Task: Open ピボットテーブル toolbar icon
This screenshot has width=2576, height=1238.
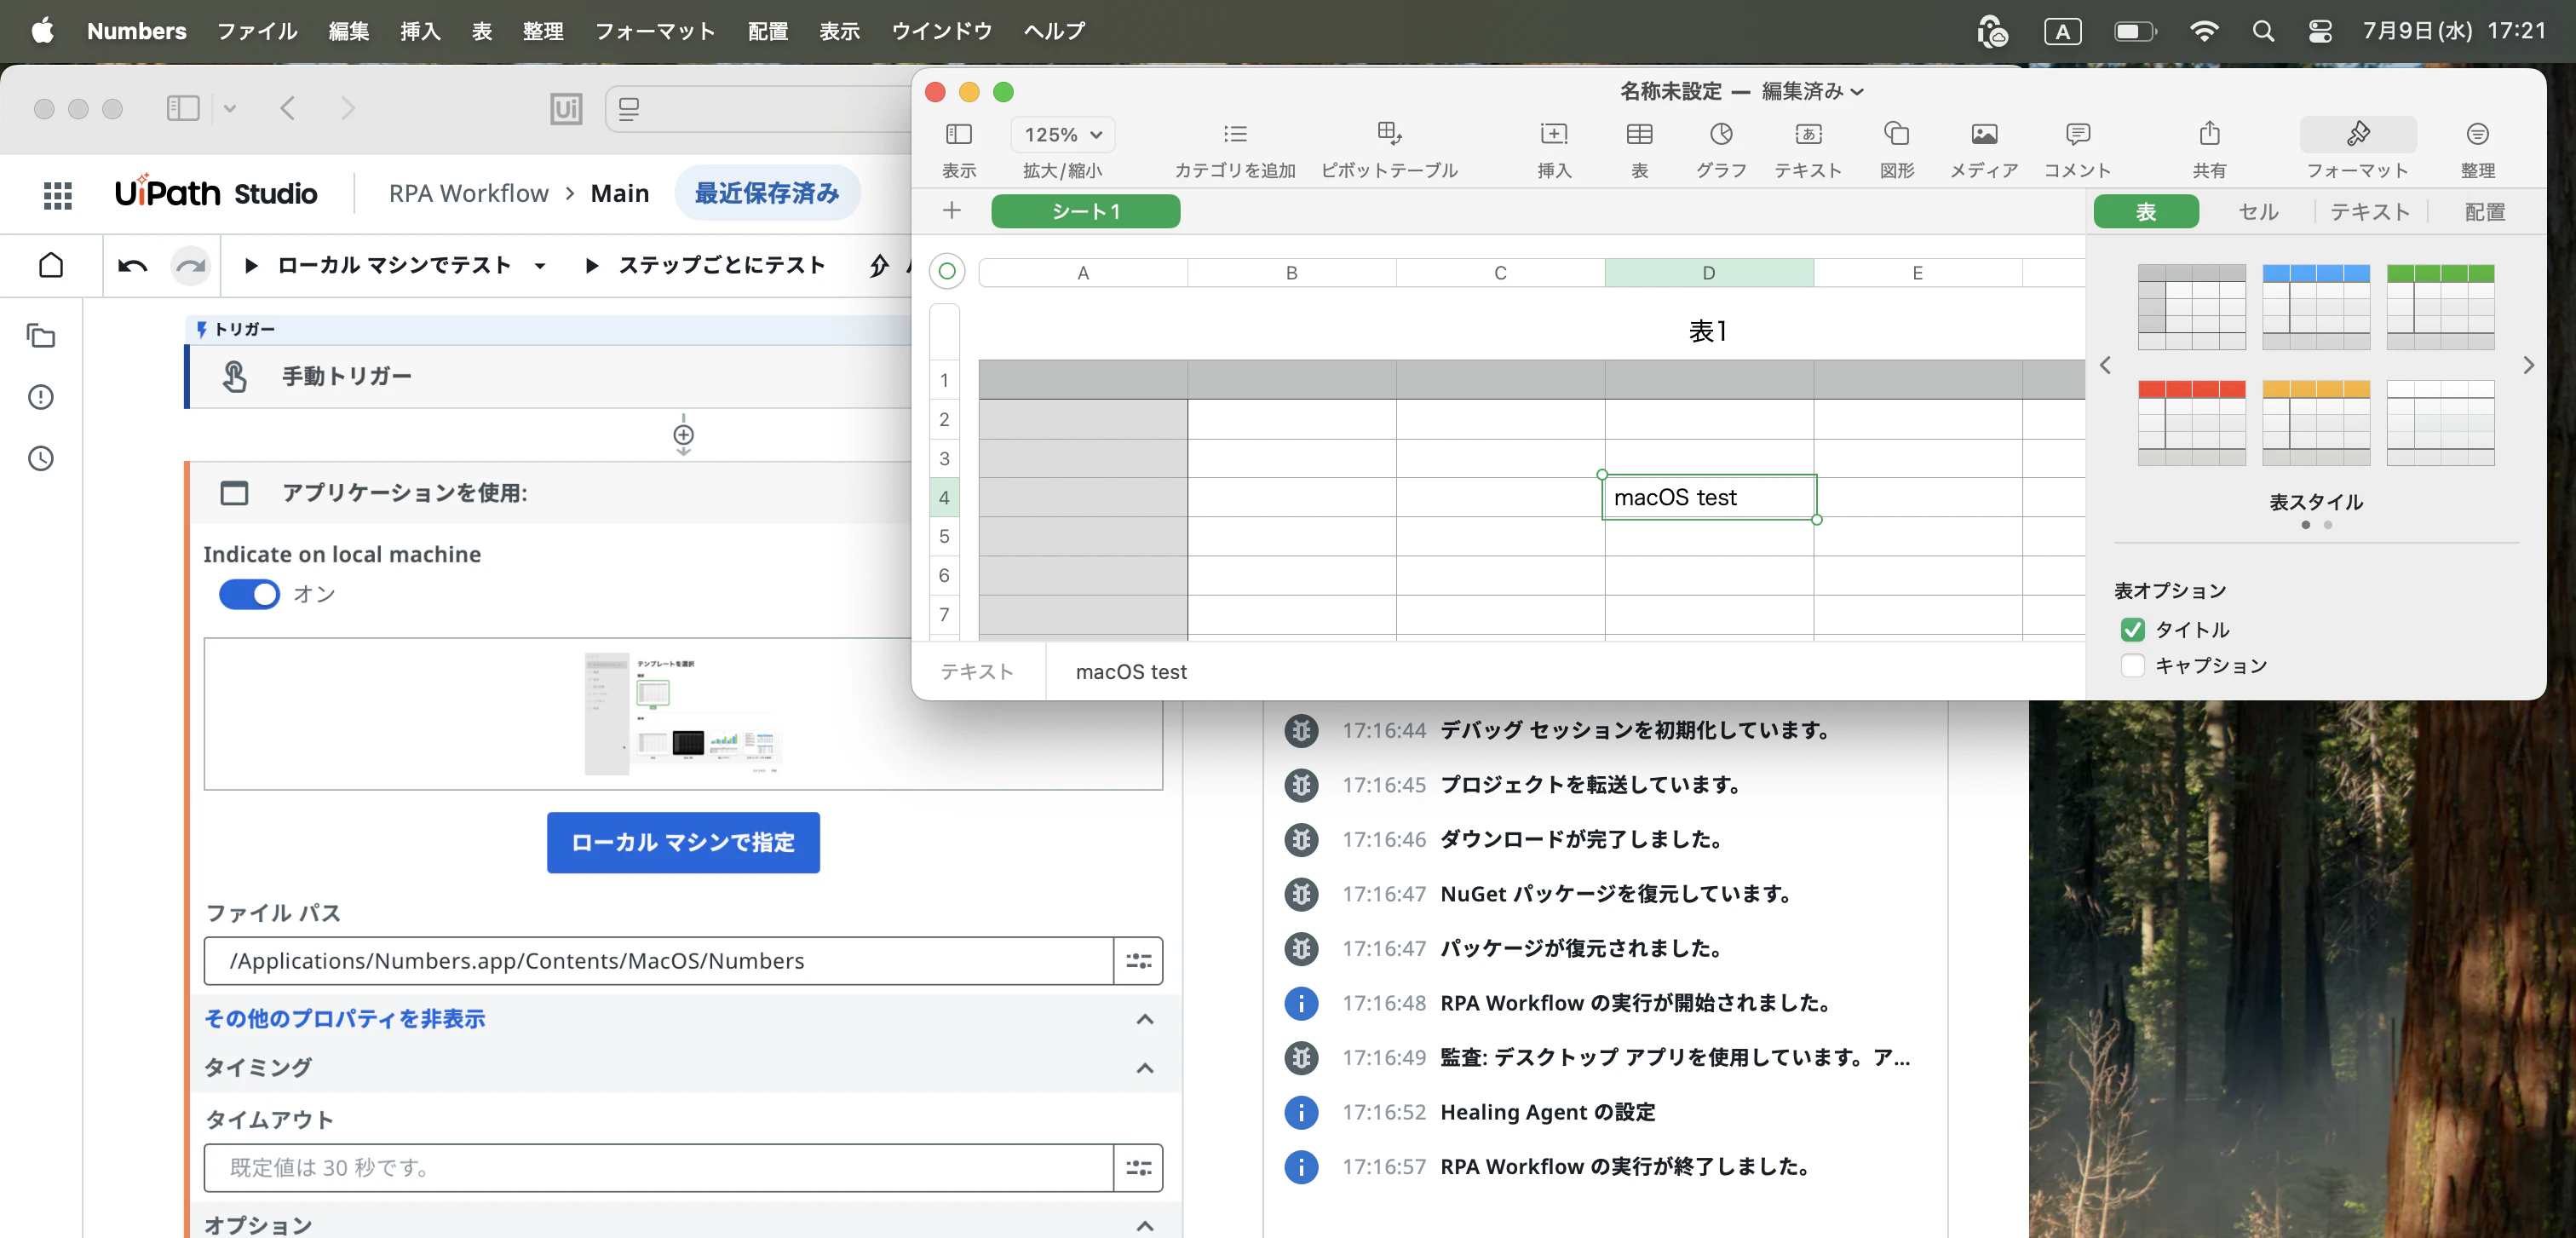Action: point(1389,134)
